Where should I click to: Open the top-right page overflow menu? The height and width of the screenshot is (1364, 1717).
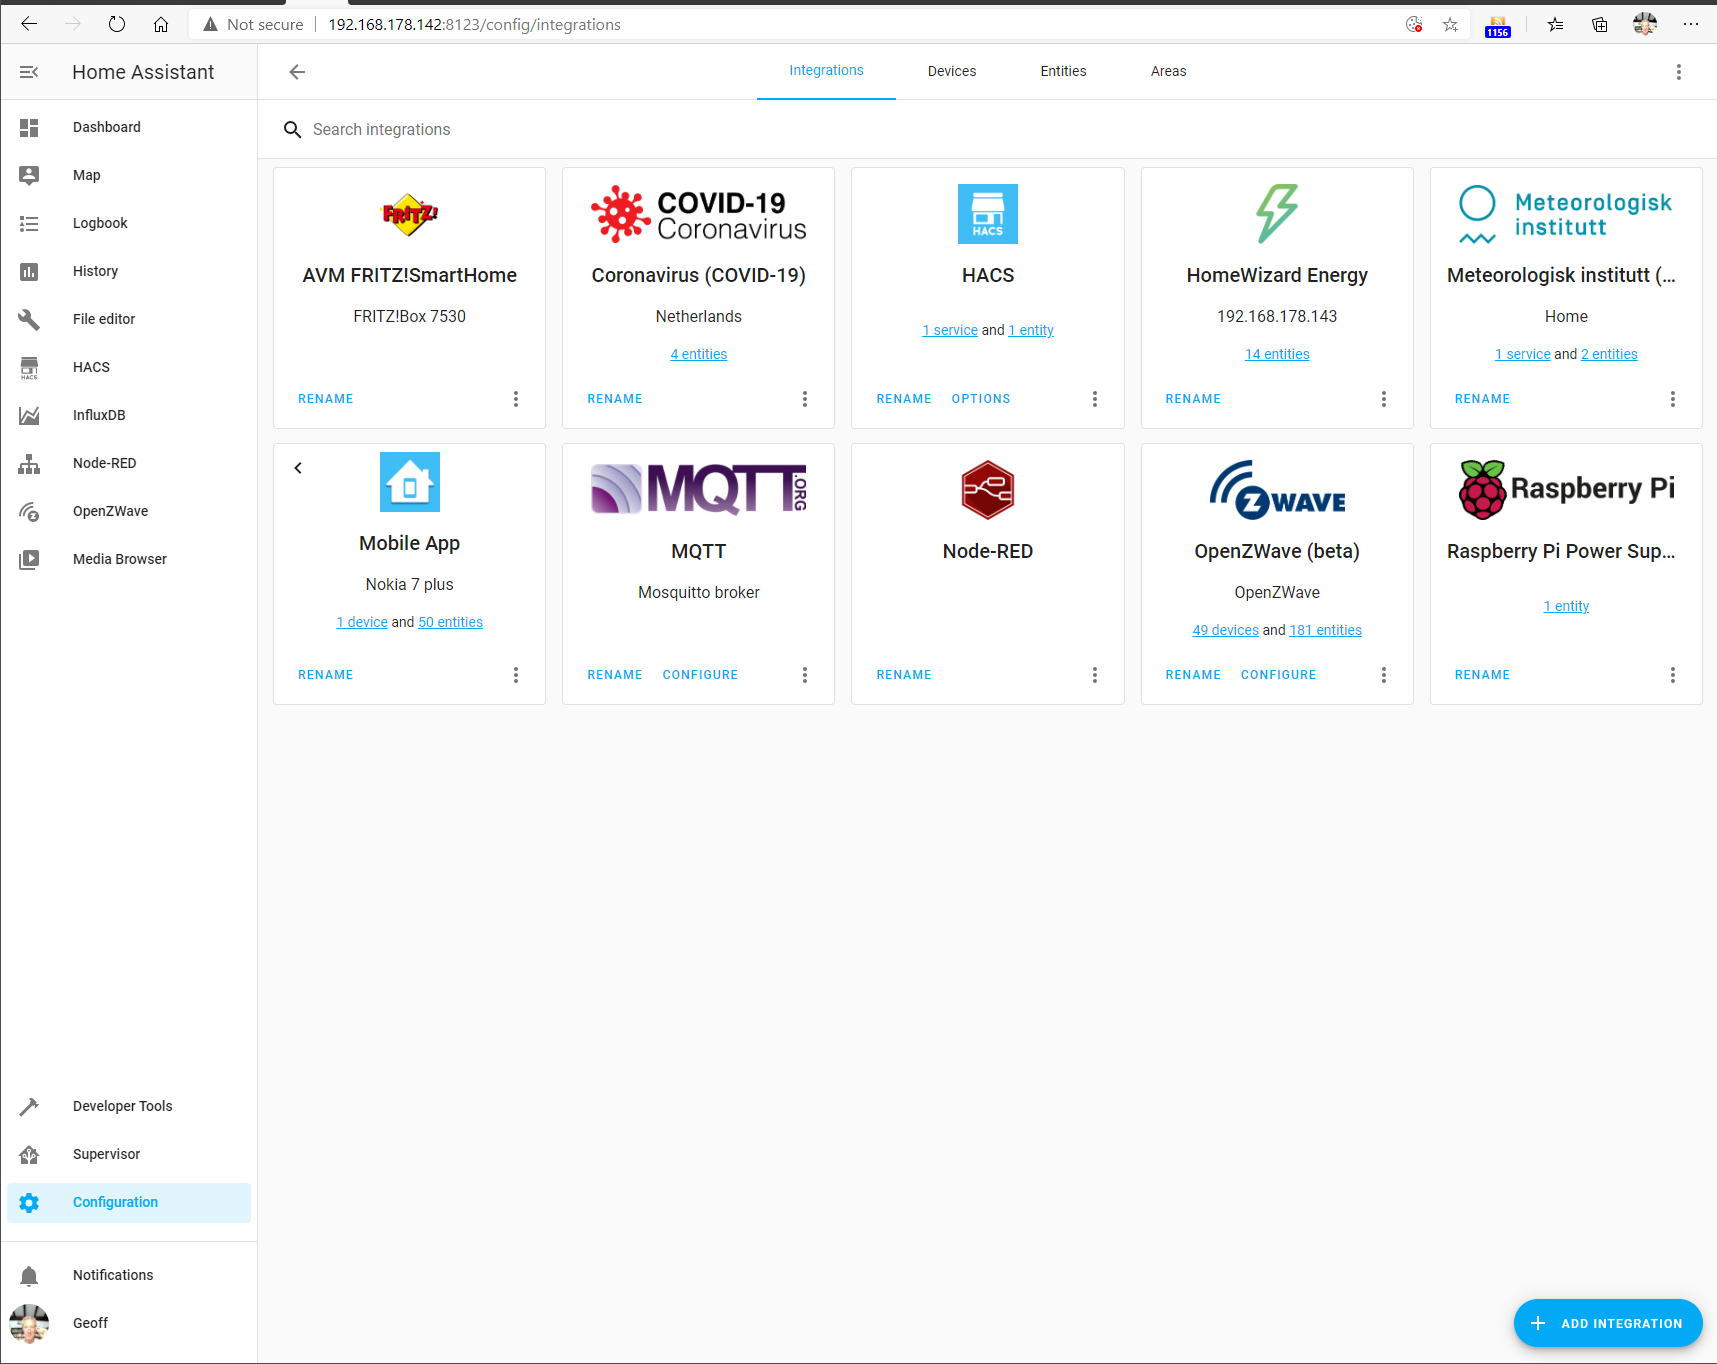pyautogui.click(x=1679, y=72)
